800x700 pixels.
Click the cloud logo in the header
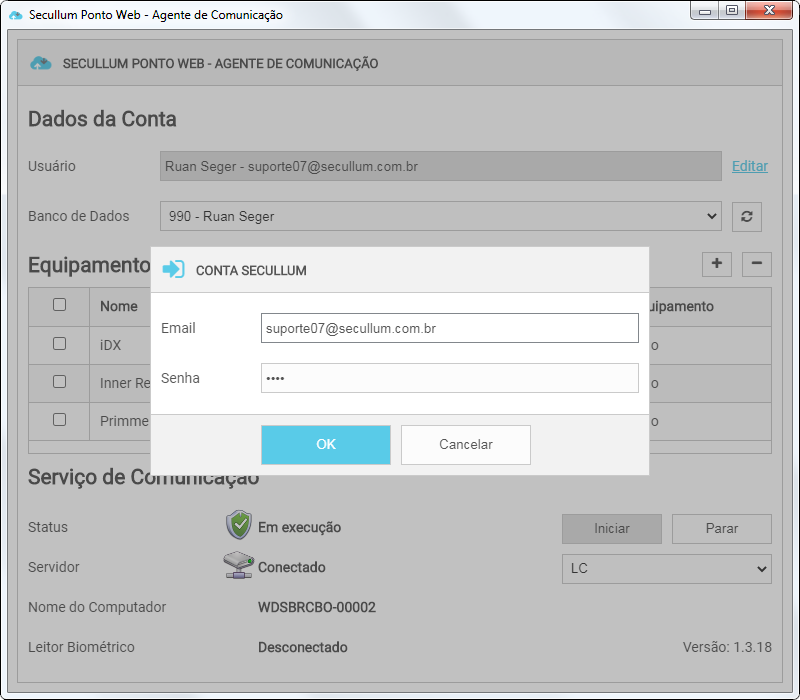coord(41,63)
